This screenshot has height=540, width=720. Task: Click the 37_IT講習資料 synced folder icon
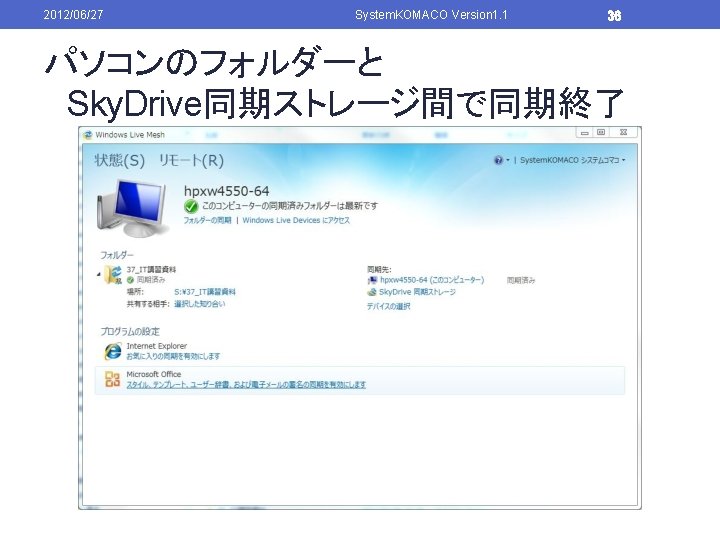tap(113, 275)
